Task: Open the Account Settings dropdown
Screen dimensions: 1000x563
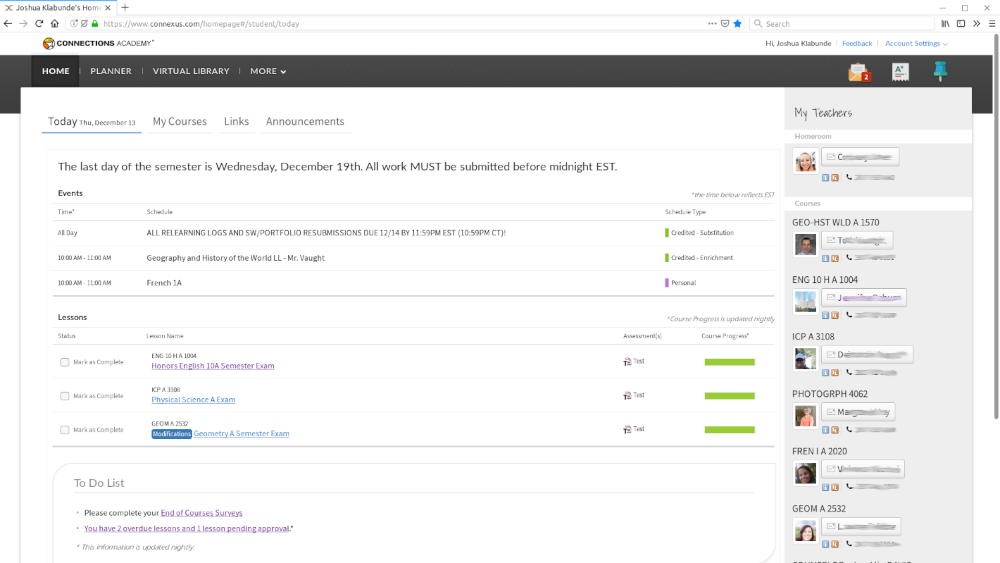Action: [x=916, y=44]
